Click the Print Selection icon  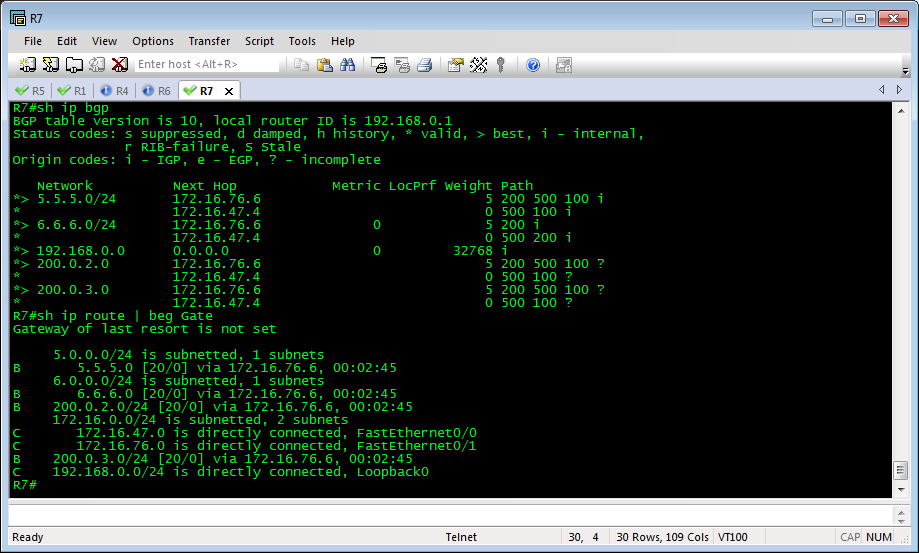coord(402,65)
